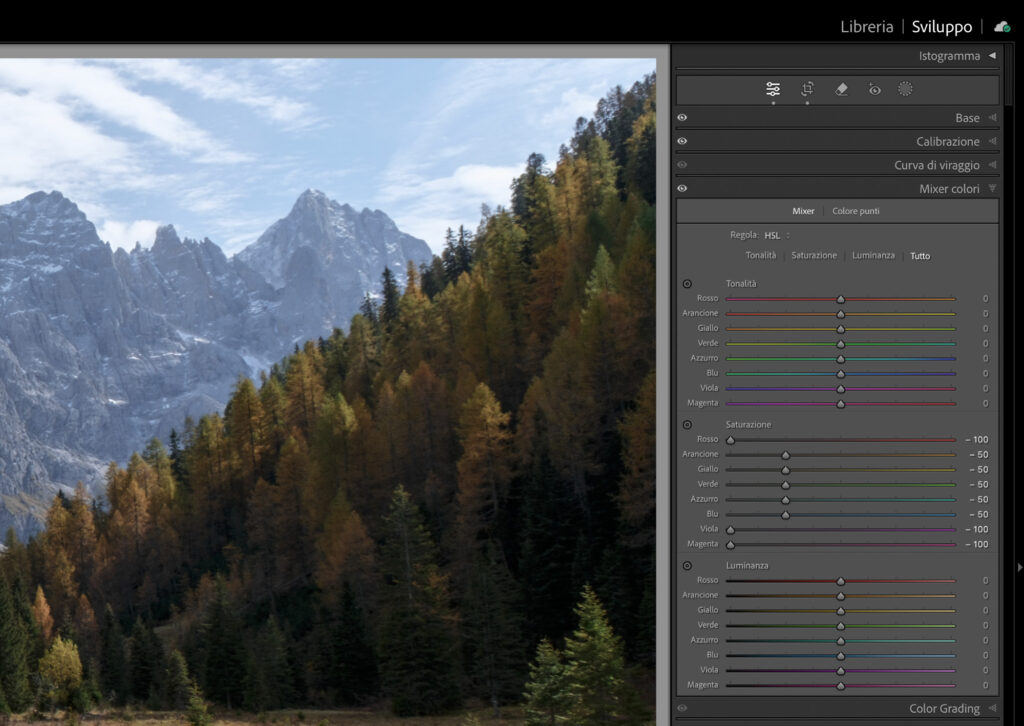The image size is (1024, 726).
Task: Expand the Base panel triangle
Action: [x=993, y=118]
